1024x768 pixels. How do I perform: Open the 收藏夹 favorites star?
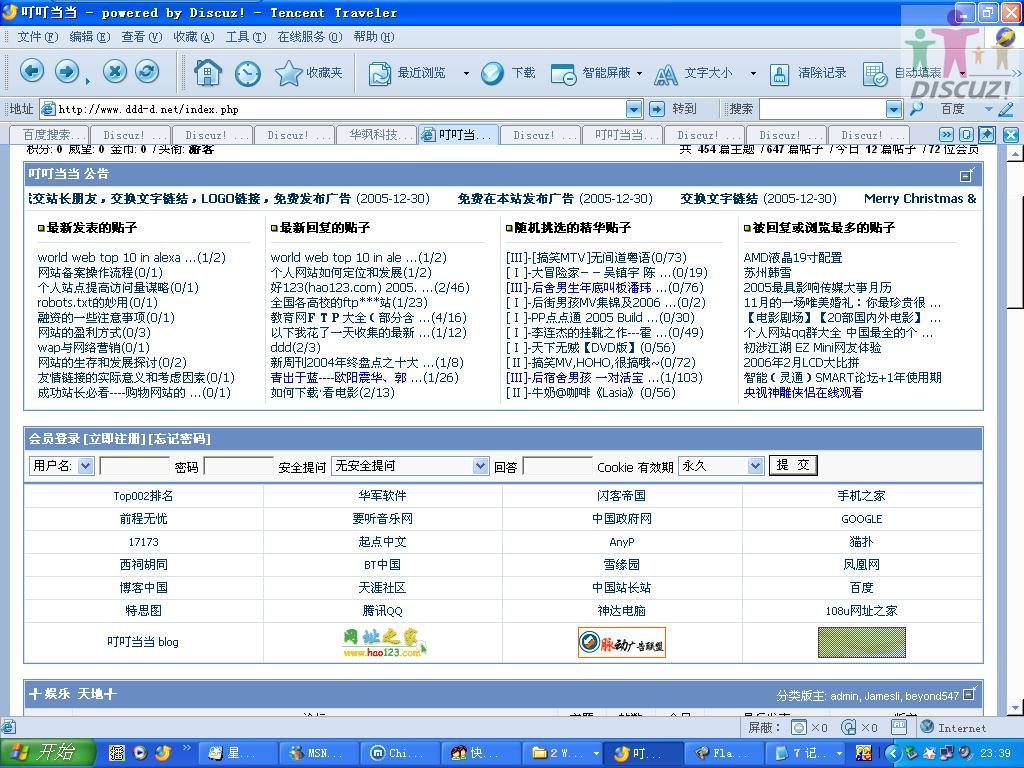coord(308,73)
